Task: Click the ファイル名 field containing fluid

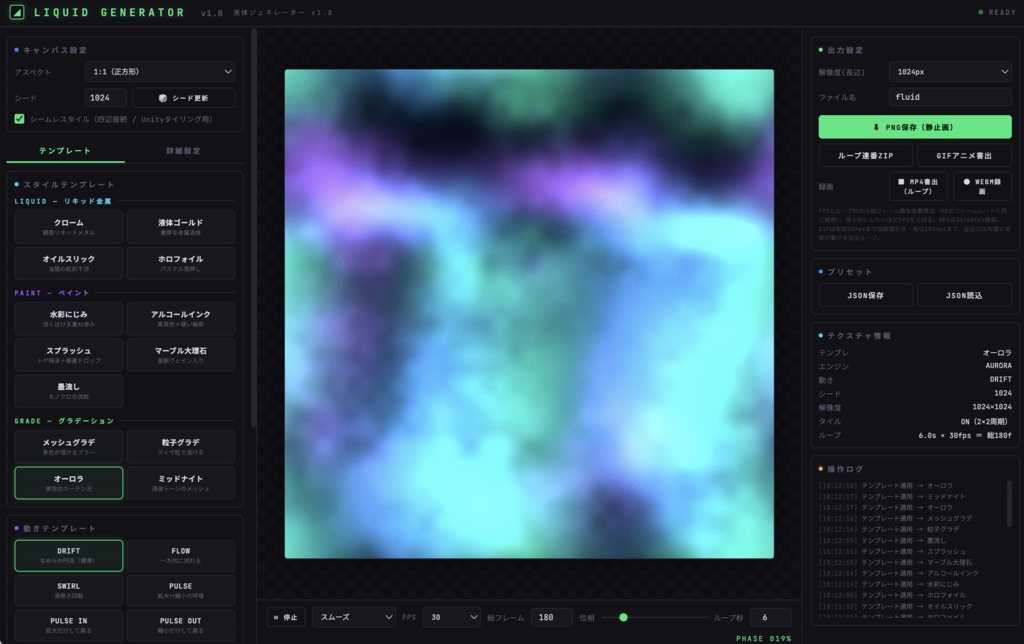Action: (x=950, y=97)
